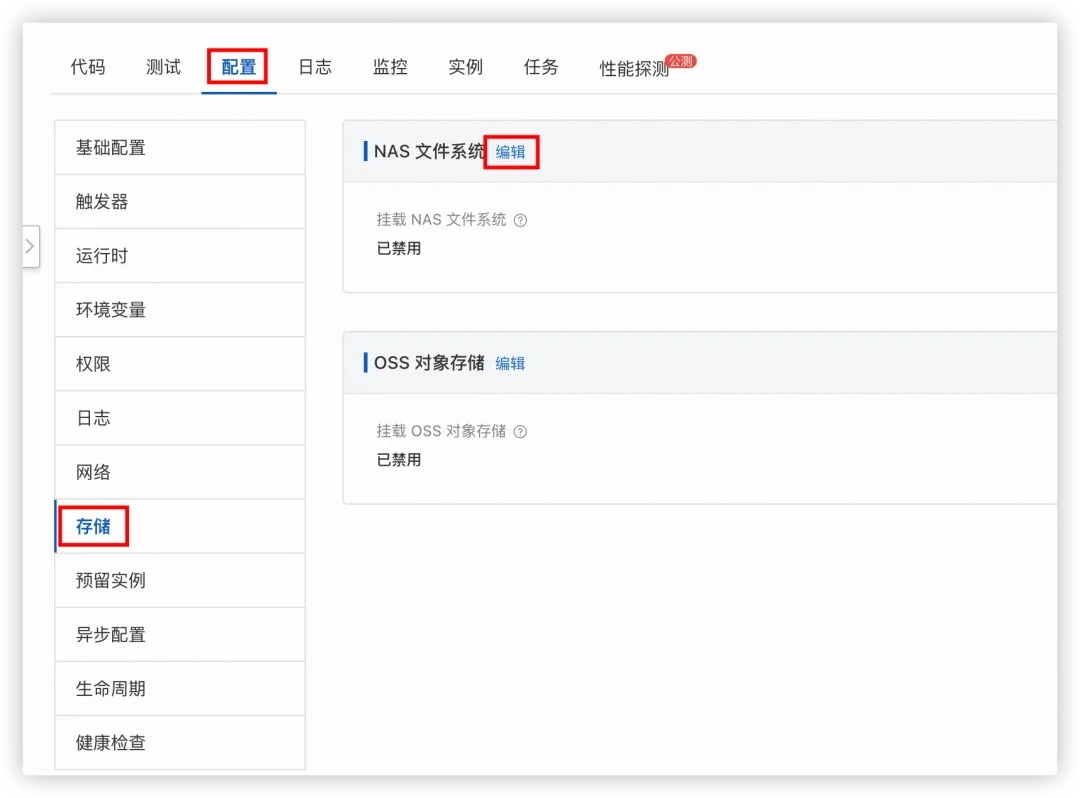This screenshot has height=798, width=1080.
Task: Select 生命周期 in the sidebar
Action: (180, 689)
